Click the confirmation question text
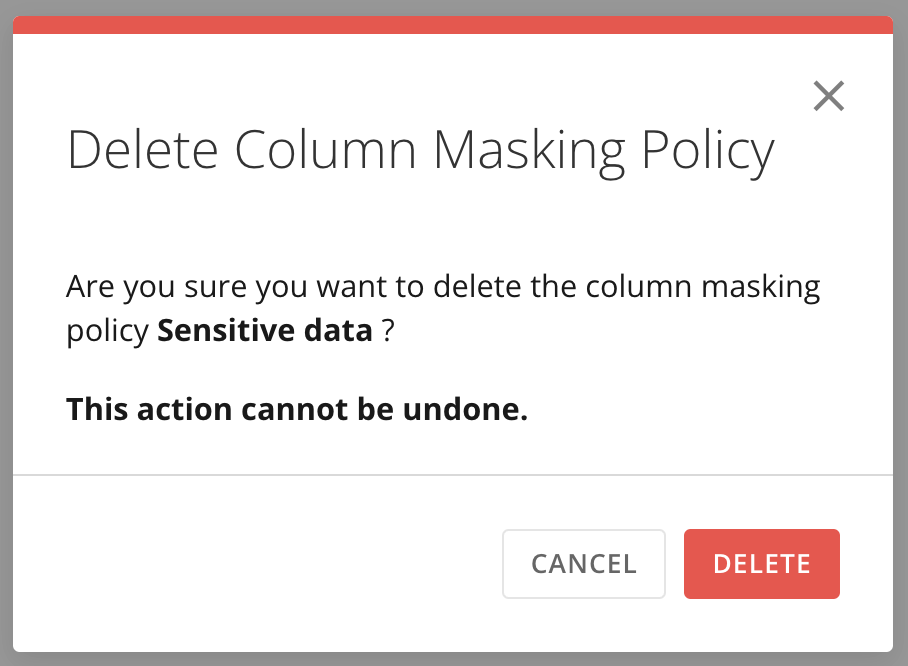908x666 pixels. [442, 286]
